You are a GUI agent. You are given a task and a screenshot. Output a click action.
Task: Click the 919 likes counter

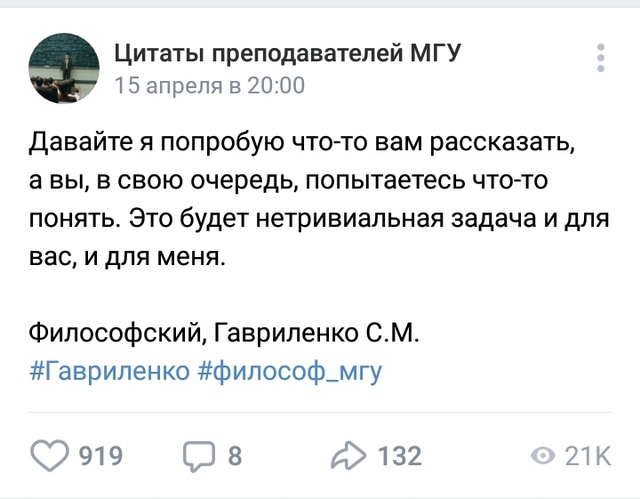(100, 457)
